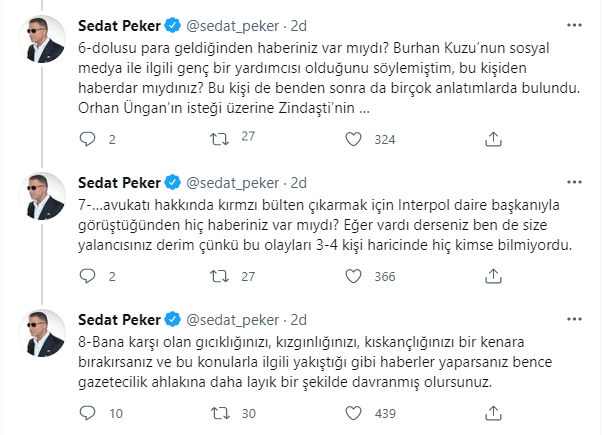Retweet the Interpol kırmızı bülten tweet
Screen dimensions: 602x435
click(x=219, y=276)
